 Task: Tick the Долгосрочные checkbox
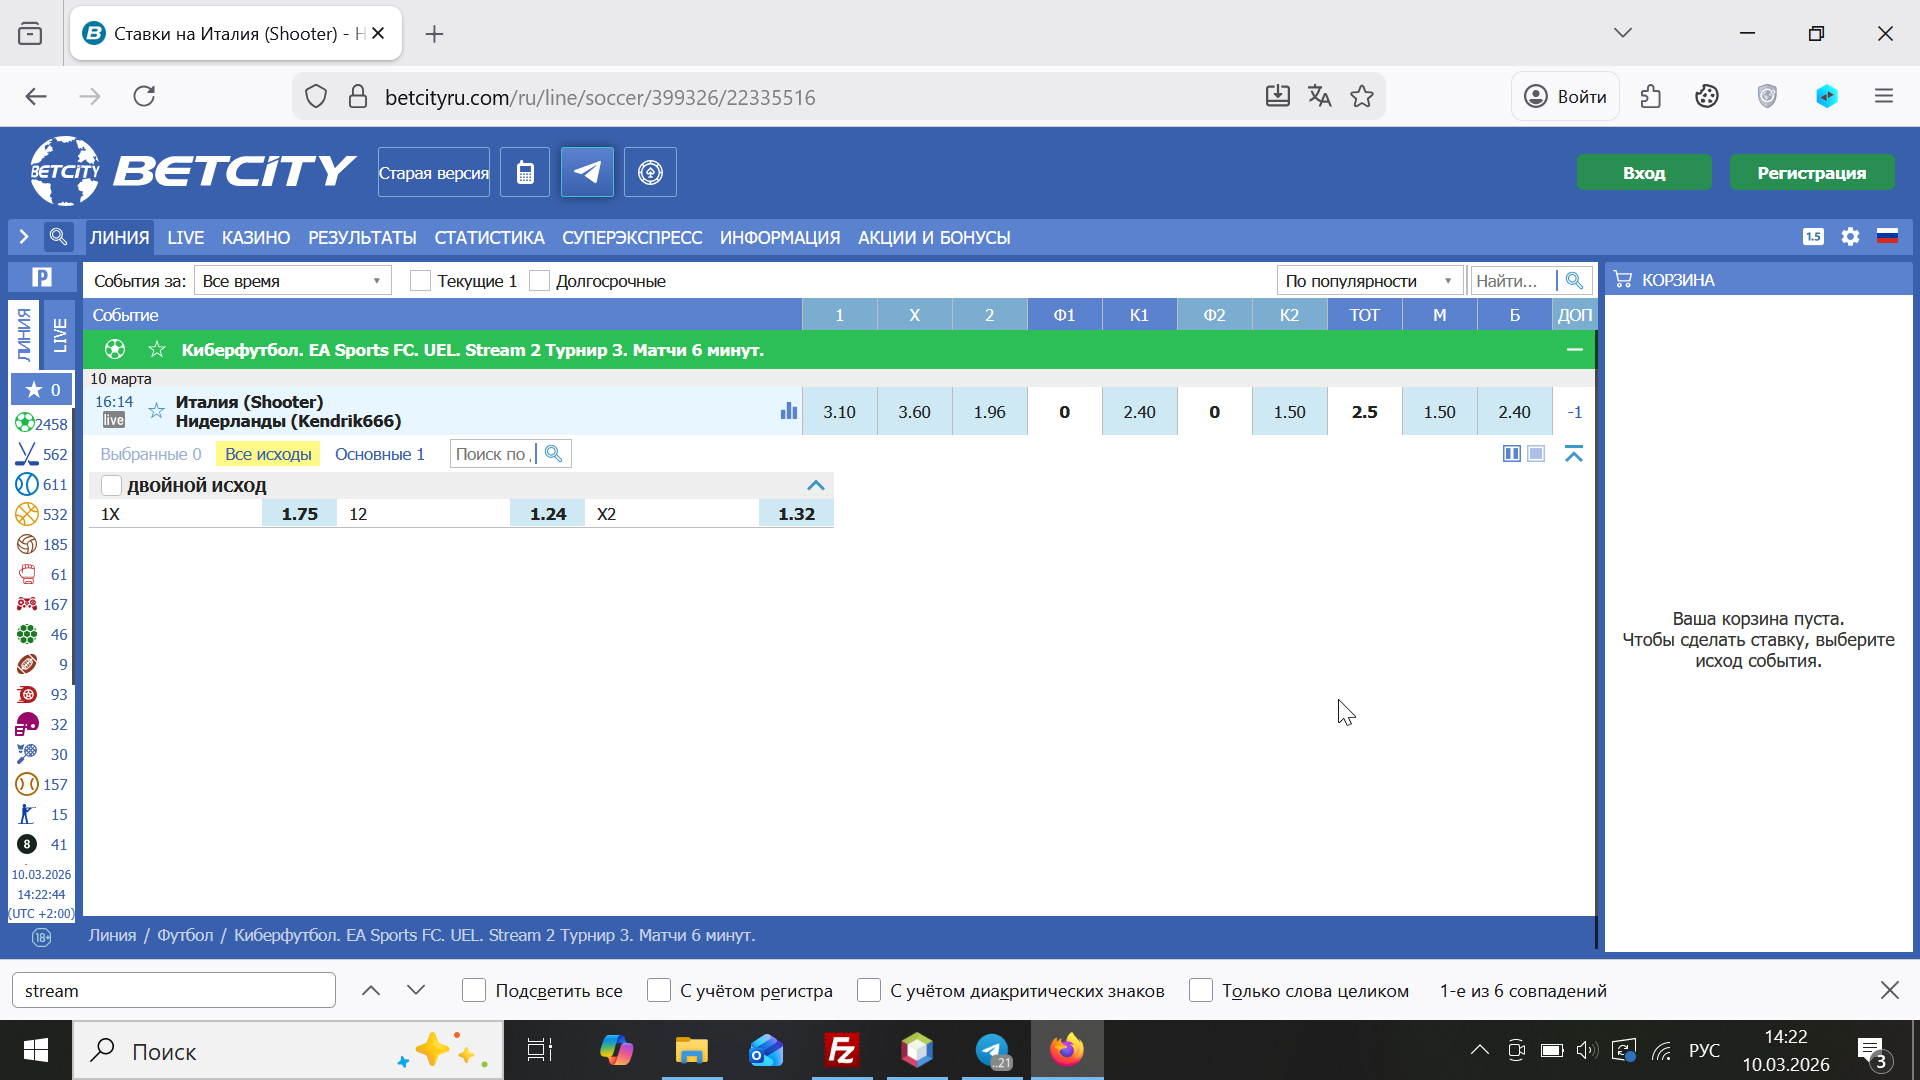[540, 281]
